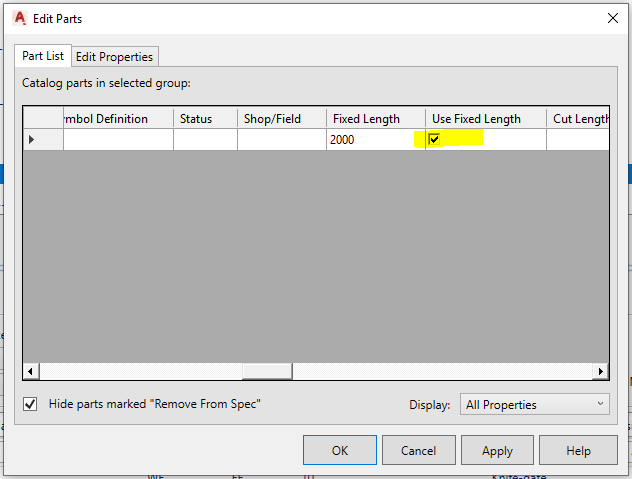Click the Cancel button
The height and width of the screenshot is (479, 632).
point(419,450)
